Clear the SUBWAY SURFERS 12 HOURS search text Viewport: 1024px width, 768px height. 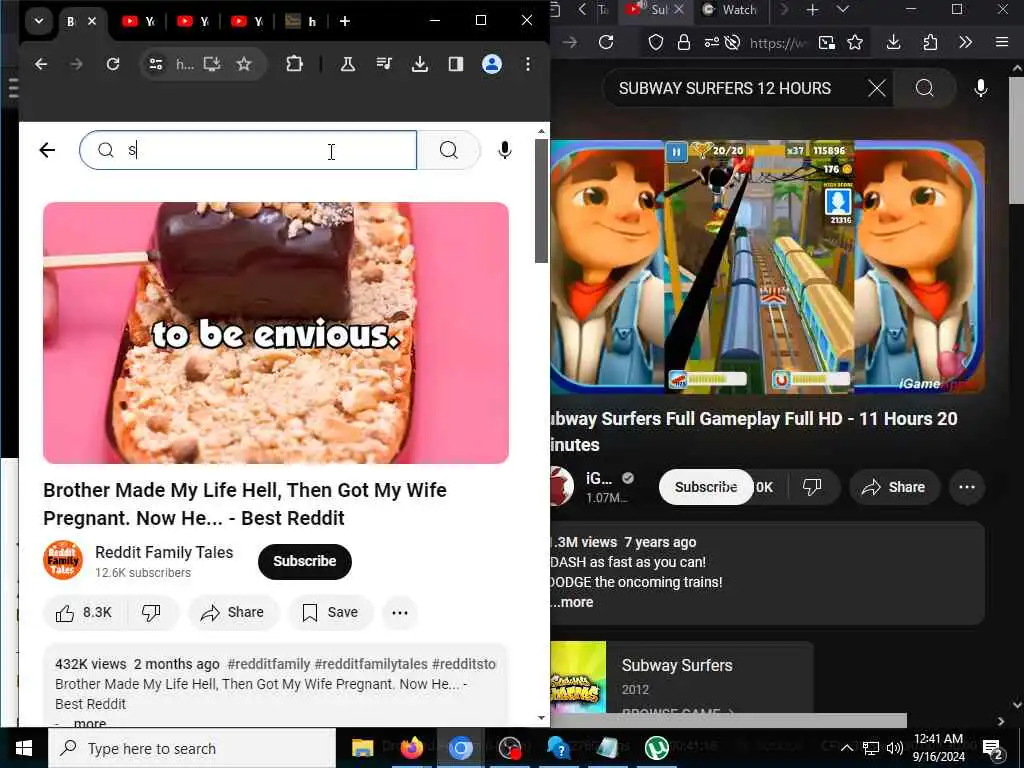877,88
